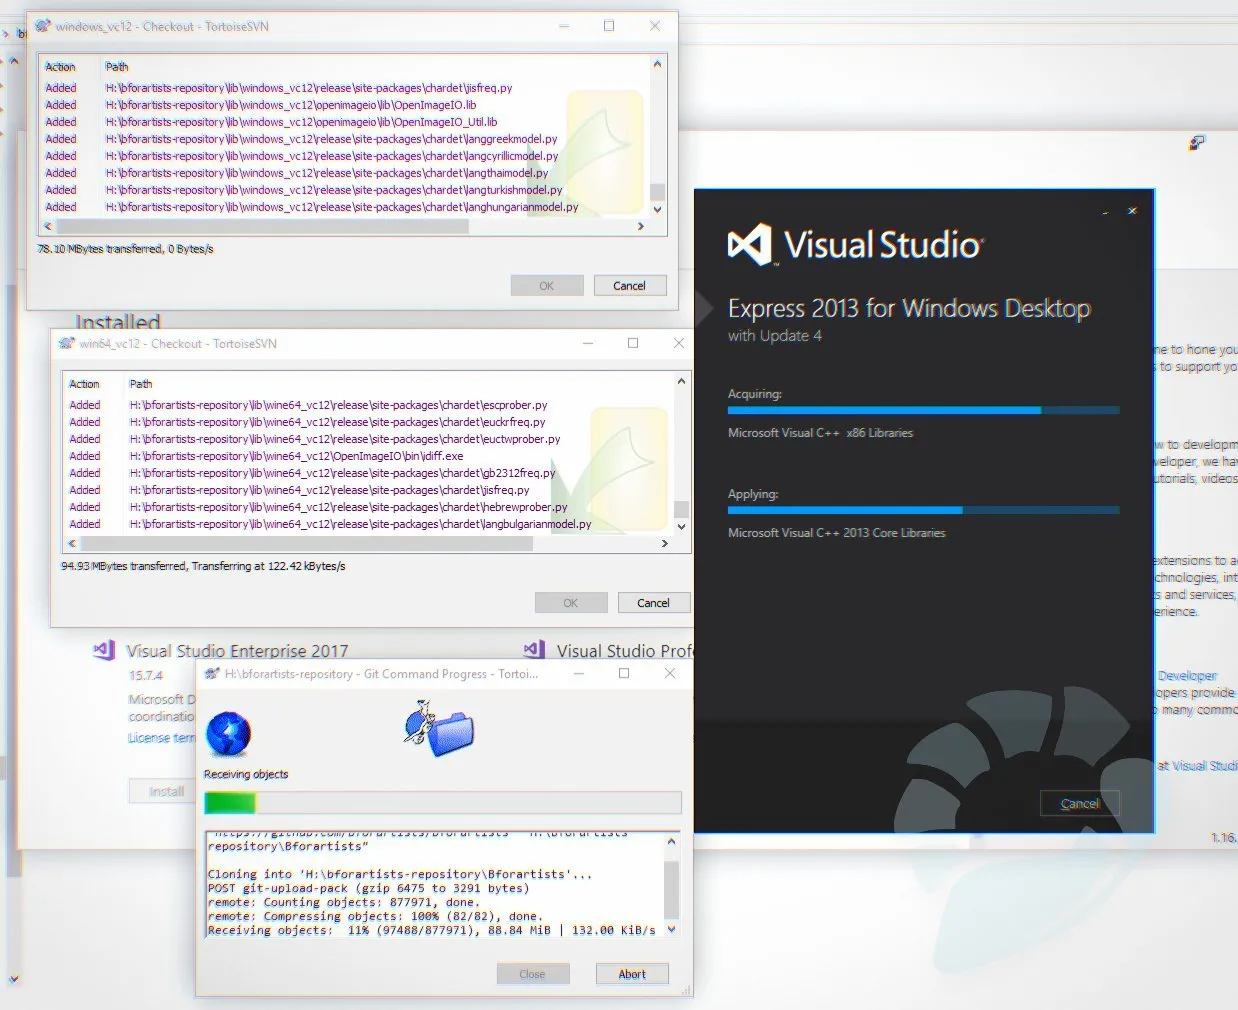Open the License terms link
The image size is (1238, 1010).
coord(162,738)
